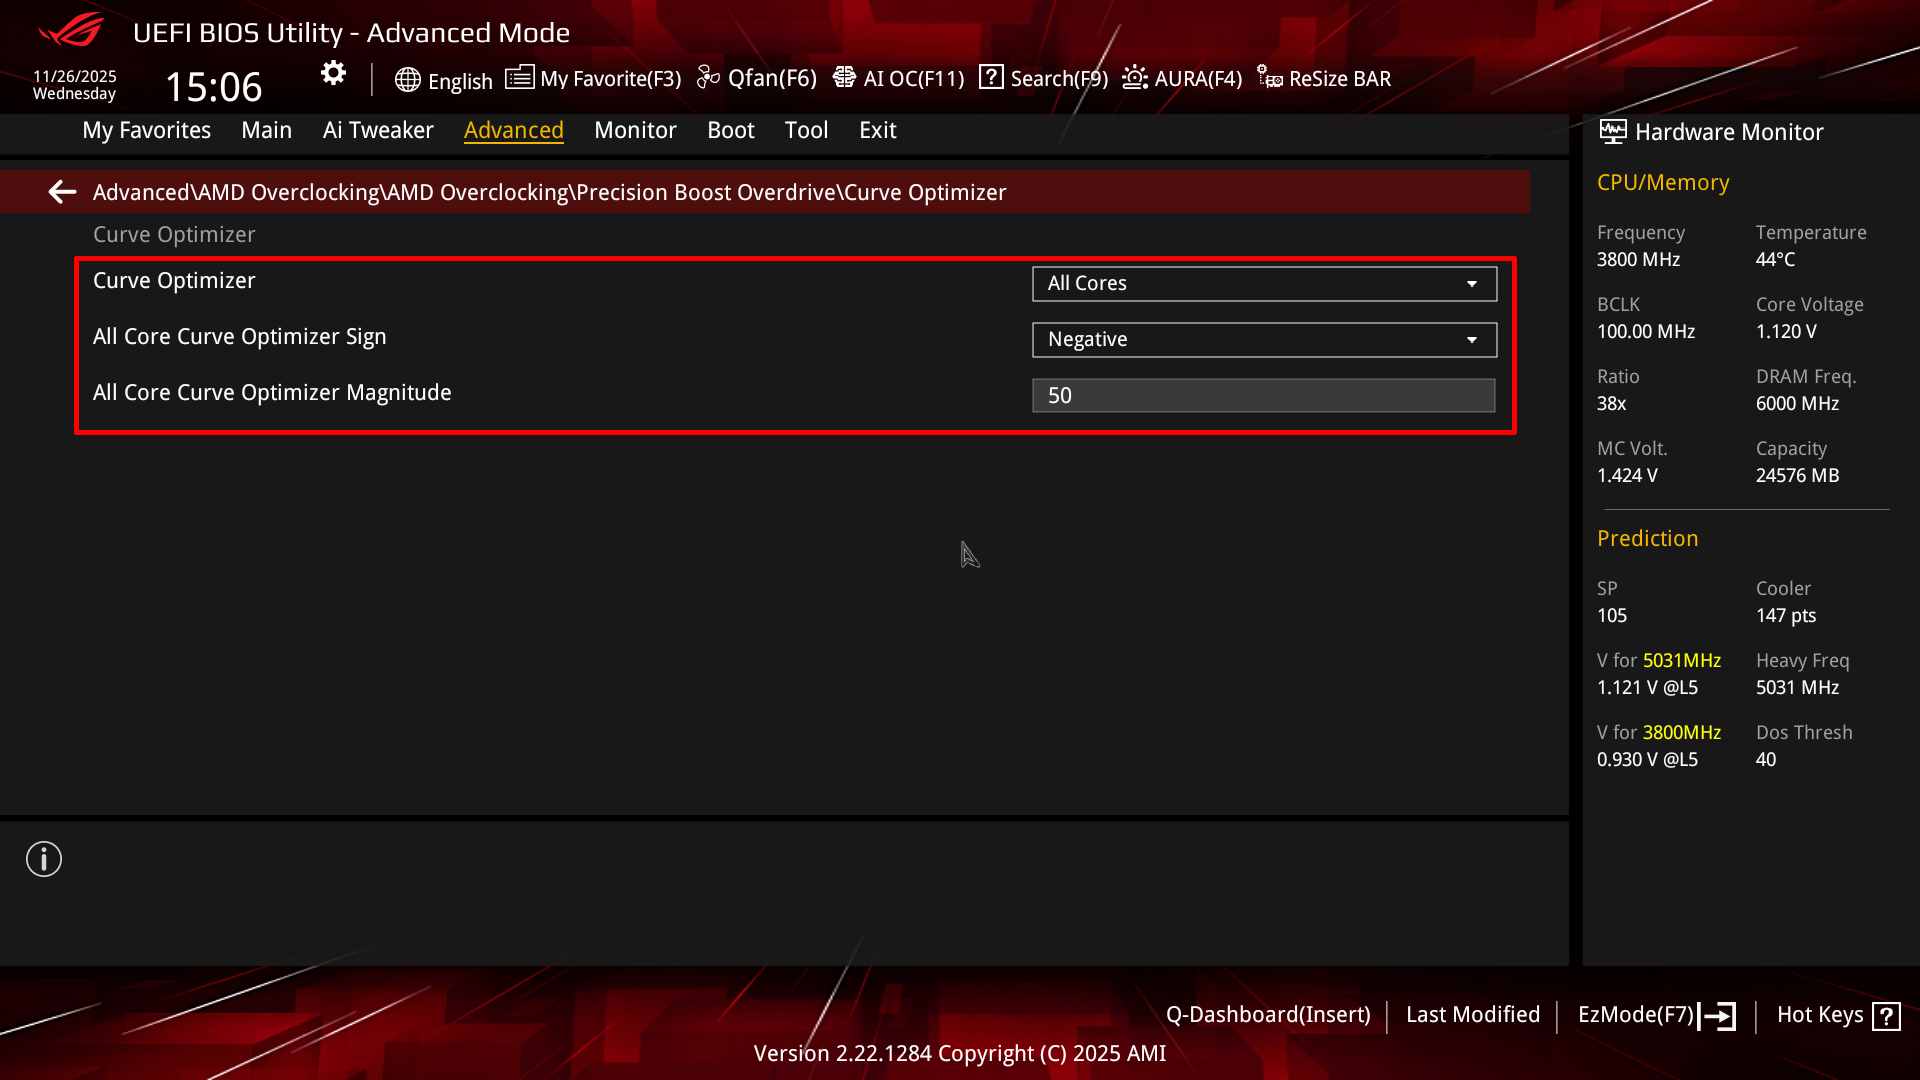Open the Curve Optimizer Sign Negative dropdown

(x=1263, y=340)
